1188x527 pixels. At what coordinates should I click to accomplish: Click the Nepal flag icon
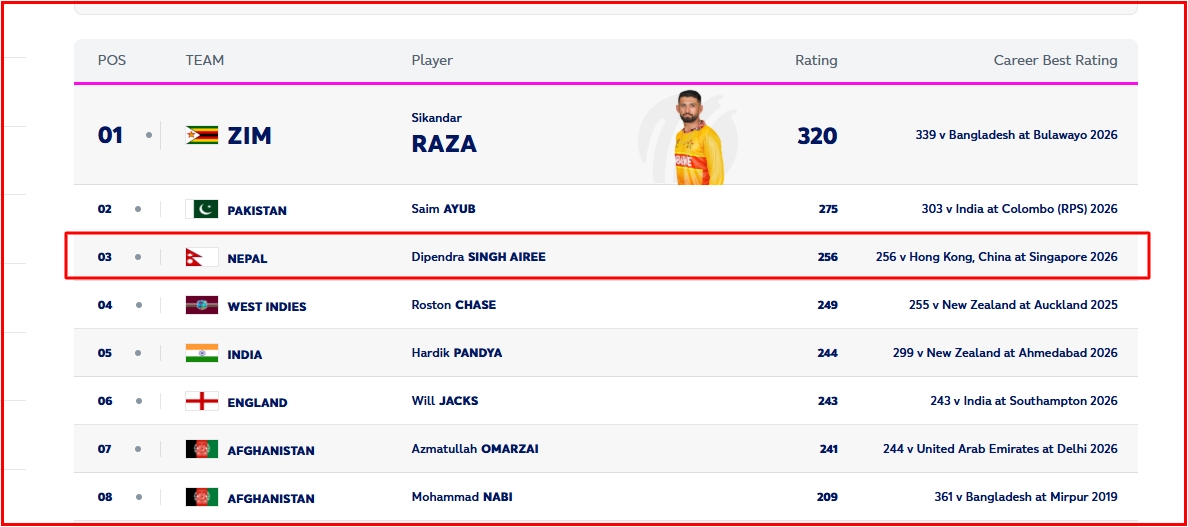(202, 257)
